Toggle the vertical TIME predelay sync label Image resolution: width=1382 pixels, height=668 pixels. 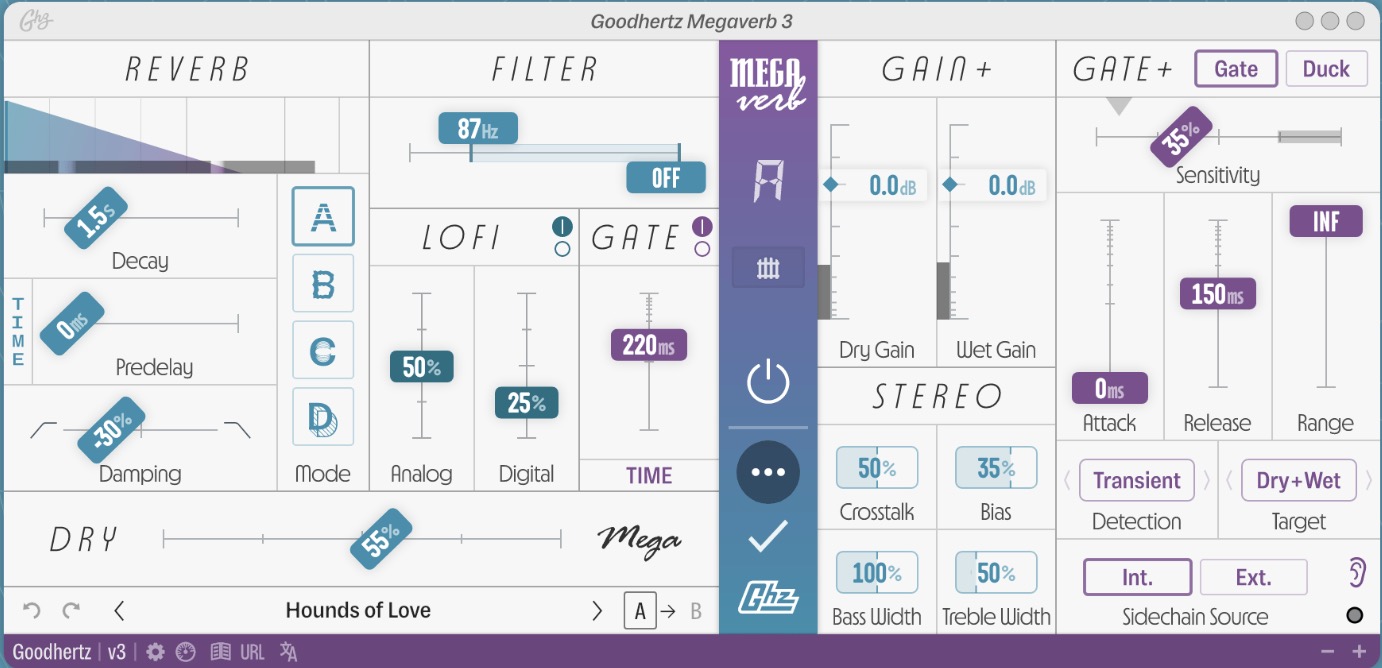[18, 332]
